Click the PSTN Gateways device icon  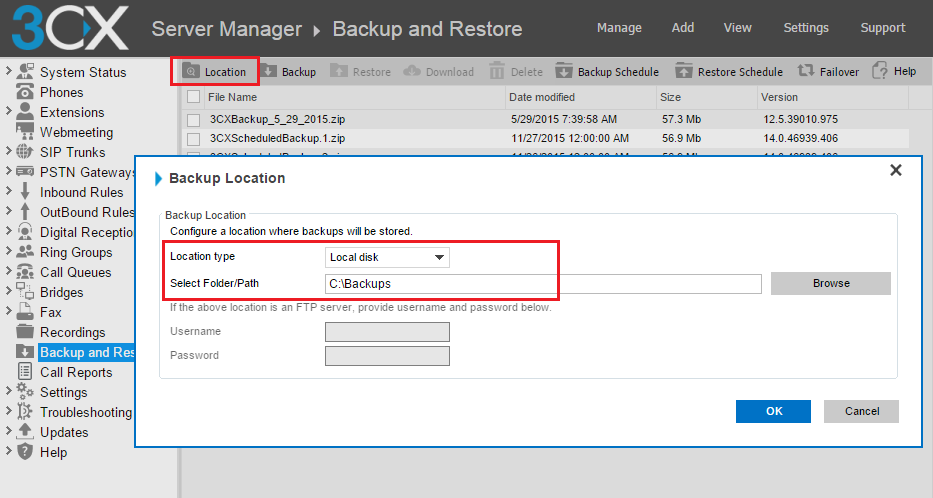[x=25, y=171]
